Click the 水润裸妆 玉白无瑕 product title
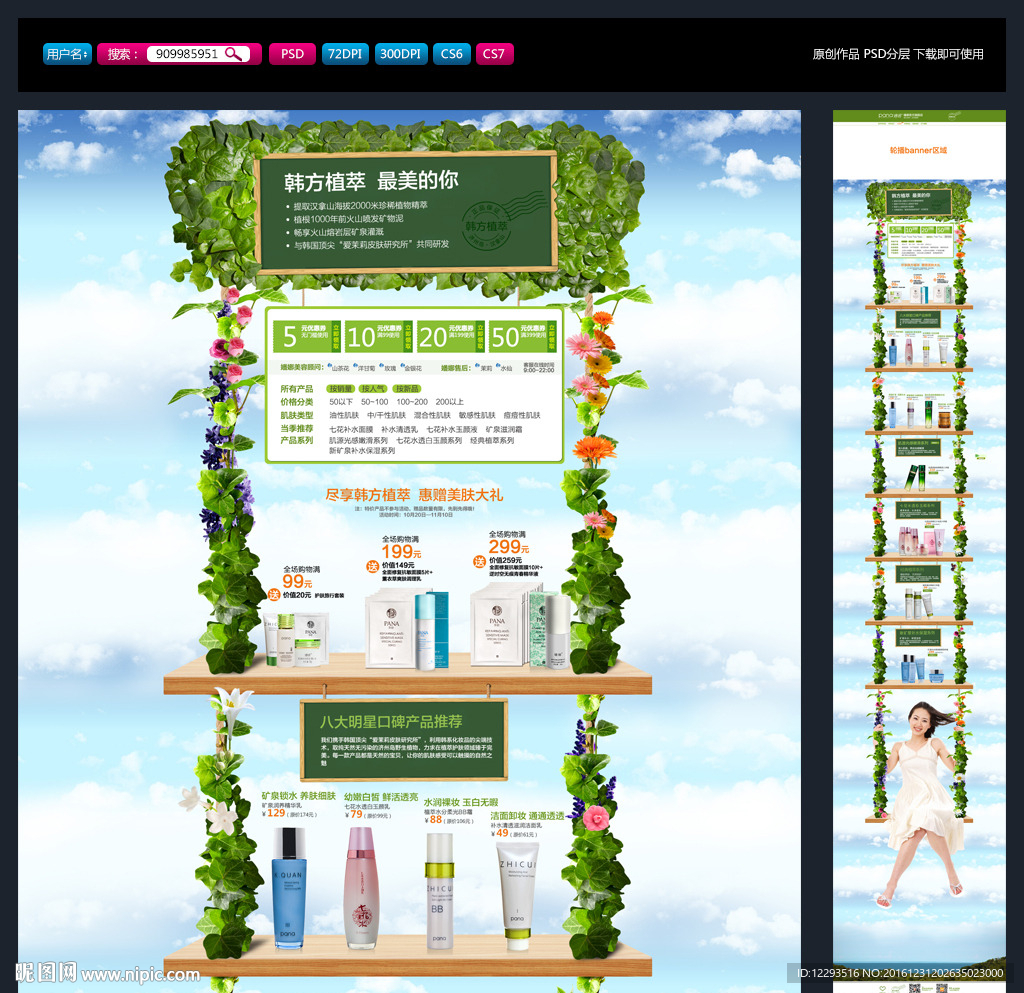This screenshot has height=993, width=1024. click(x=461, y=802)
